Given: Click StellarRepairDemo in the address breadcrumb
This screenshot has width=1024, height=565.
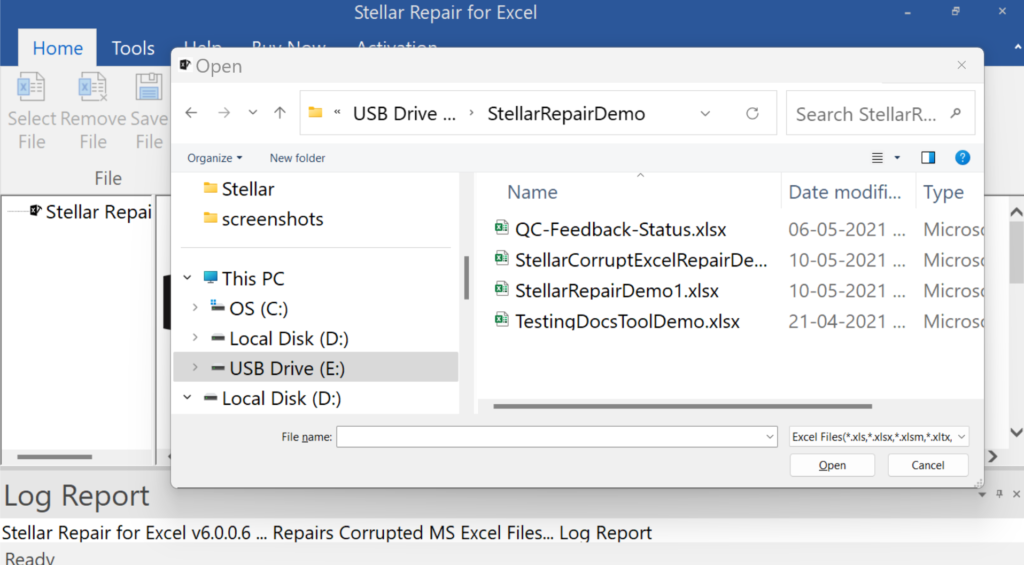Looking at the screenshot, I should [566, 114].
